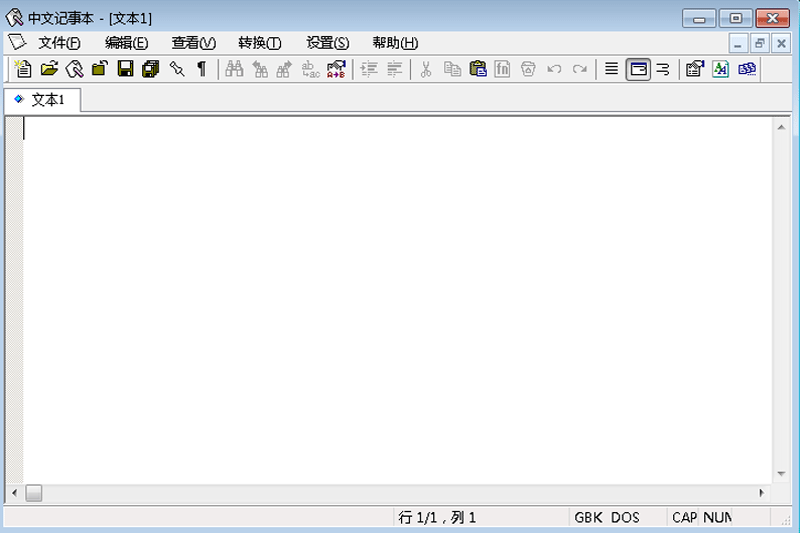Click the scissors cut icon
The image size is (800, 533).
click(x=426, y=69)
